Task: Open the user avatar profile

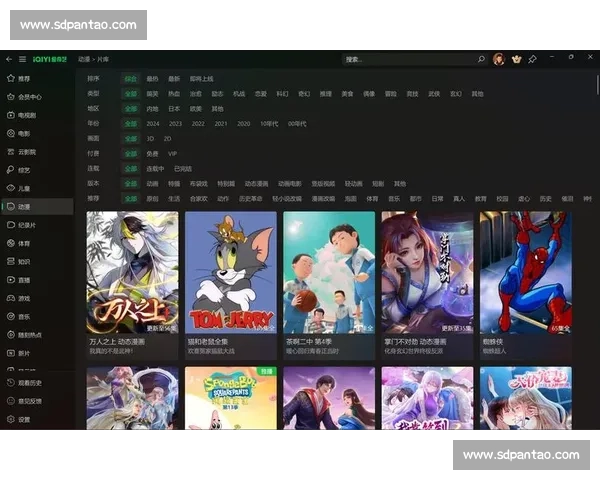Action: click(499, 59)
